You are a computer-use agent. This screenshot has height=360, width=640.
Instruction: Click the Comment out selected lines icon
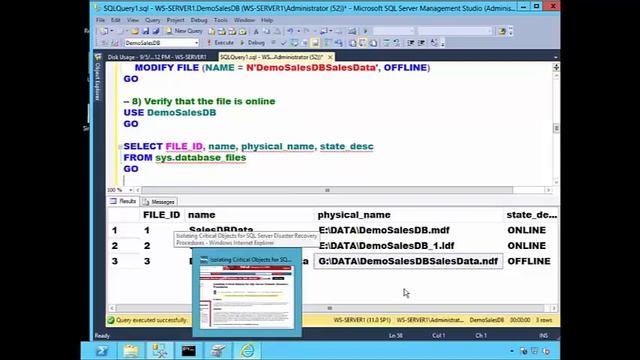pos(387,42)
